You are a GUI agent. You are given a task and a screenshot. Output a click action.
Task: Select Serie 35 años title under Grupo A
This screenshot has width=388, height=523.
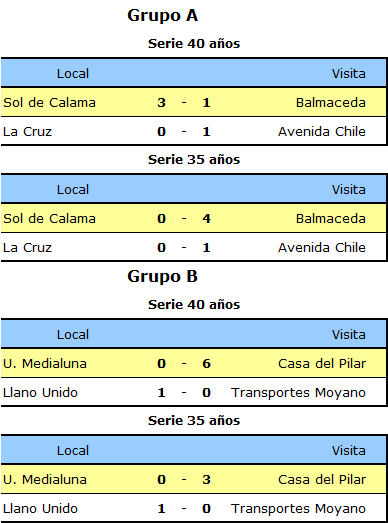[194, 160]
